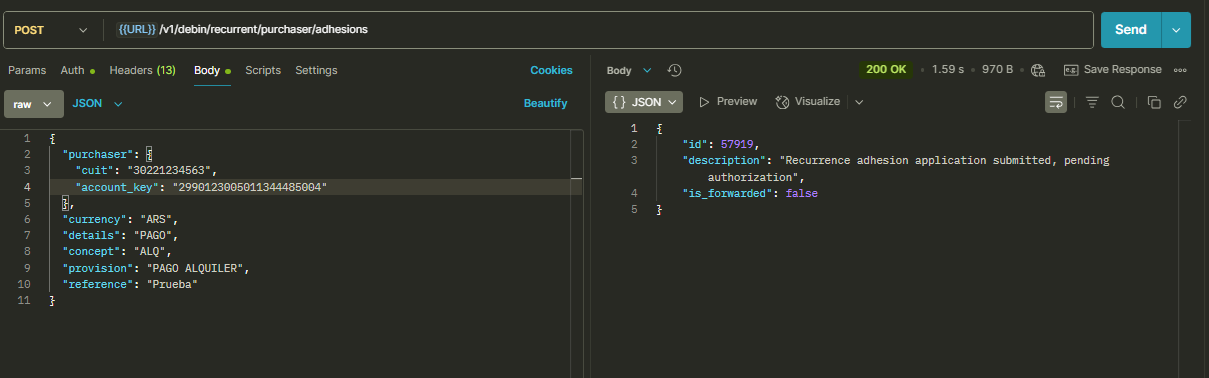
Task: Open the Cookies link
Action: pyautogui.click(x=551, y=70)
